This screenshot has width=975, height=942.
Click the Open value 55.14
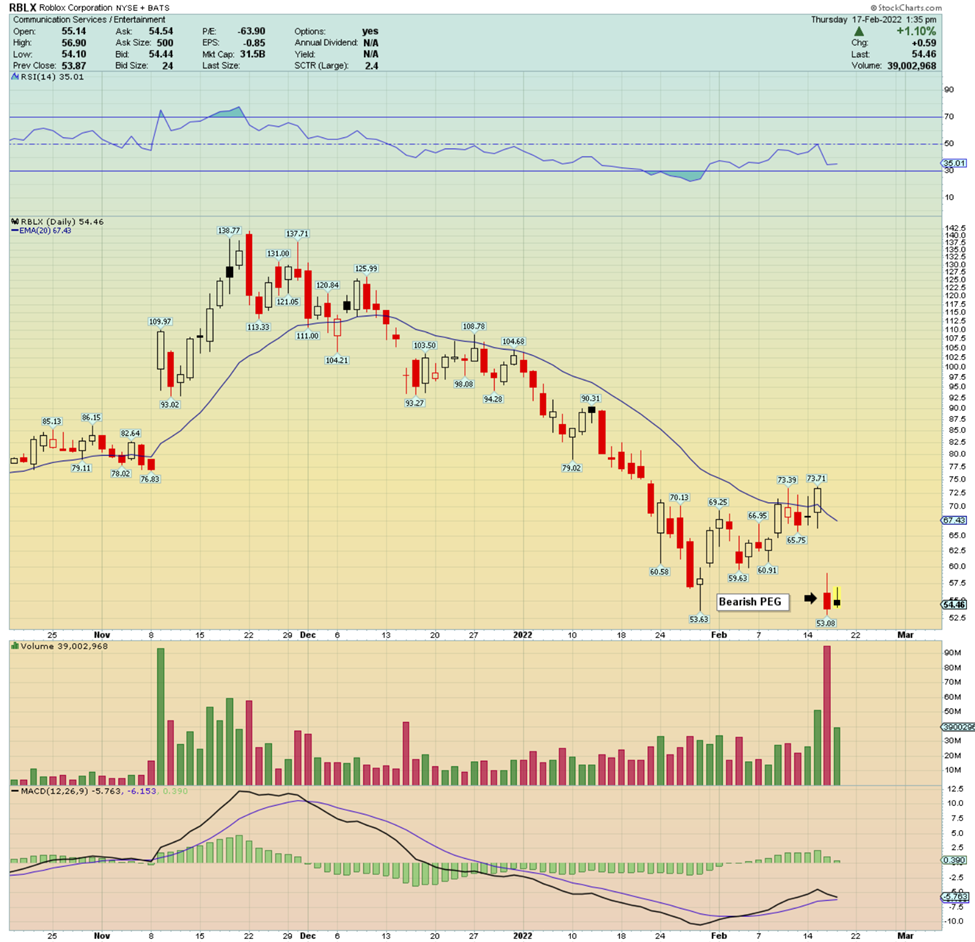click(73, 31)
